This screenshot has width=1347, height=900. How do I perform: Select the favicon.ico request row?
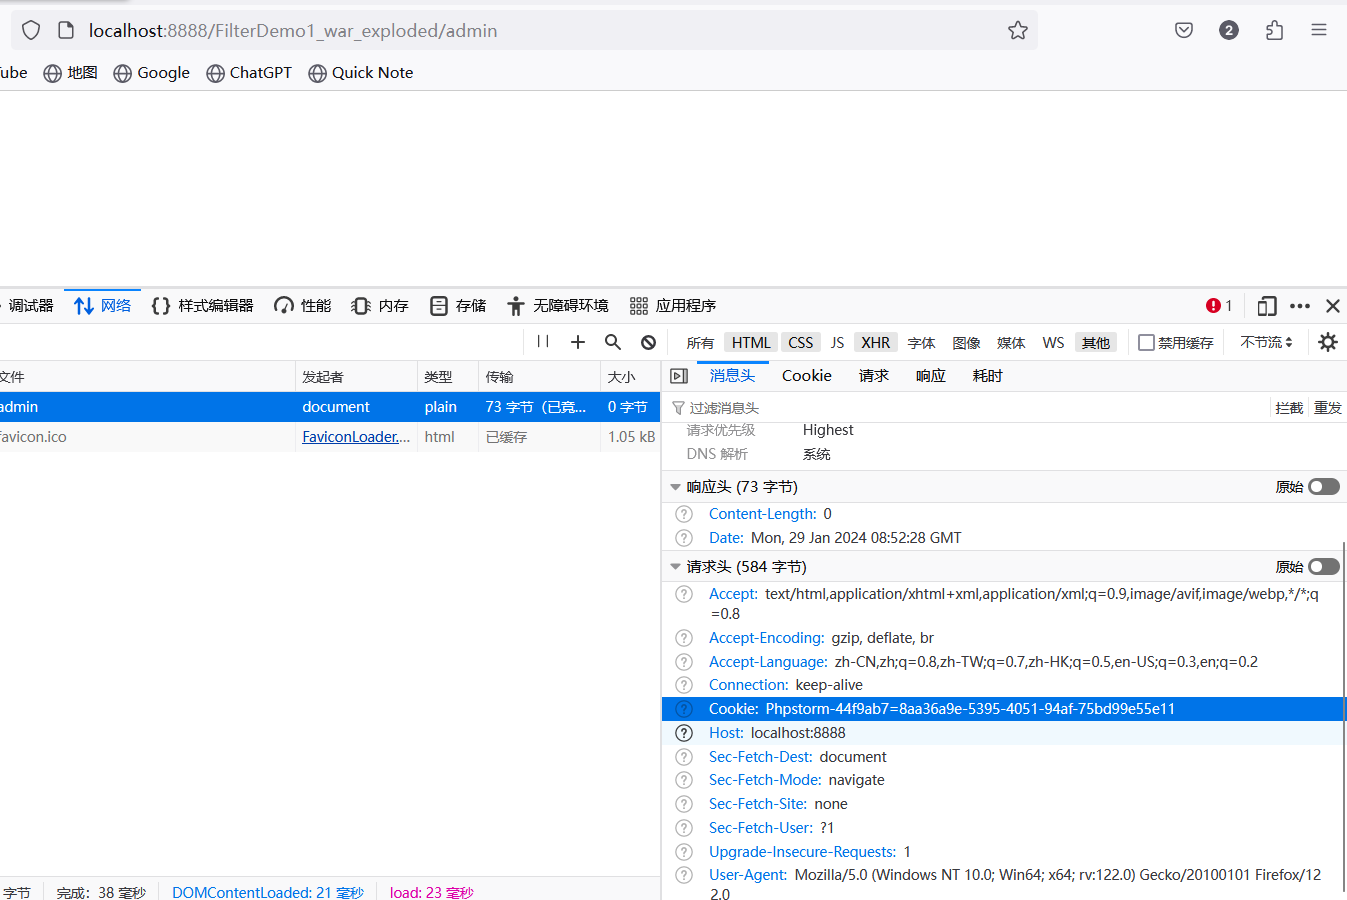pyautogui.click(x=330, y=437)
